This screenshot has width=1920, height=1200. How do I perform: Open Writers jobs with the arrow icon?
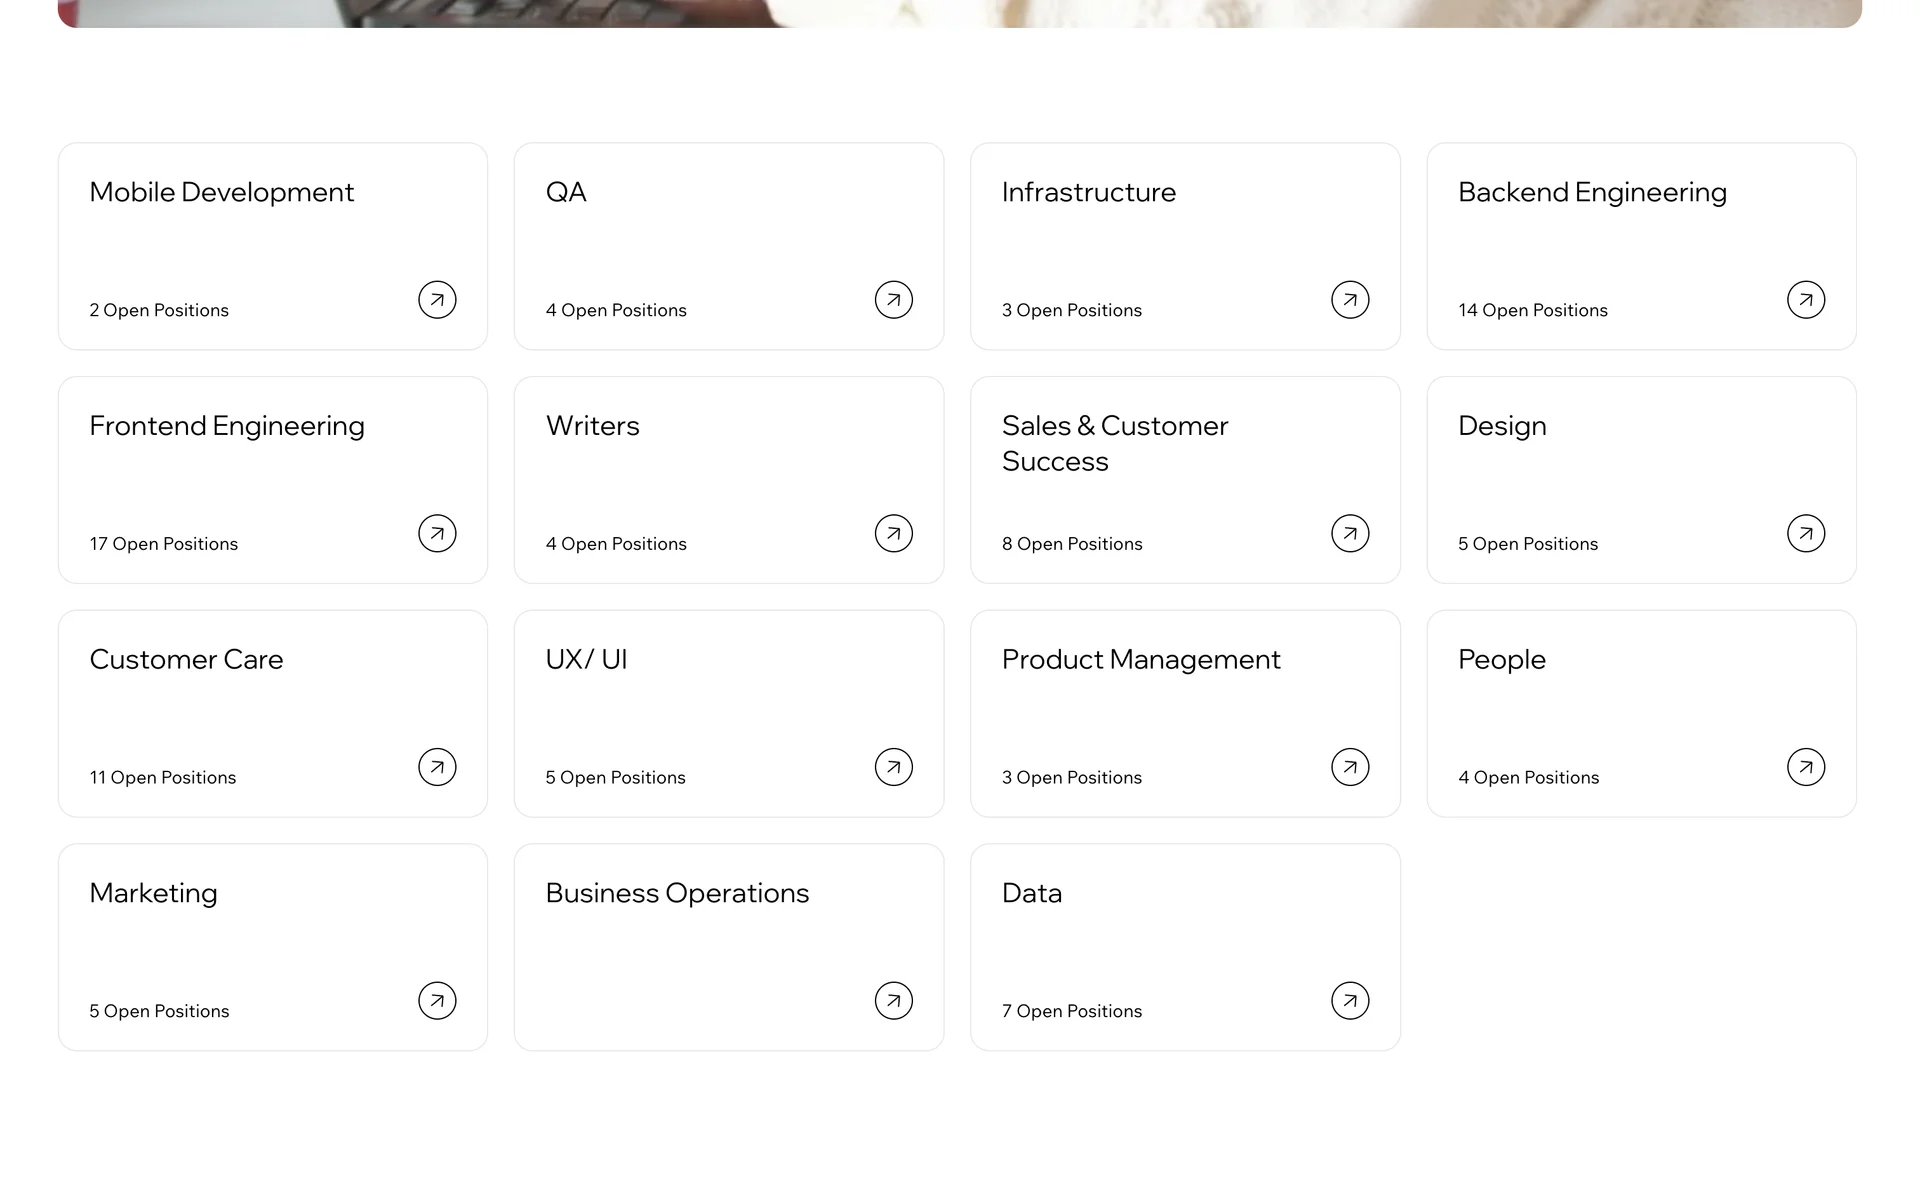(894, 534)
